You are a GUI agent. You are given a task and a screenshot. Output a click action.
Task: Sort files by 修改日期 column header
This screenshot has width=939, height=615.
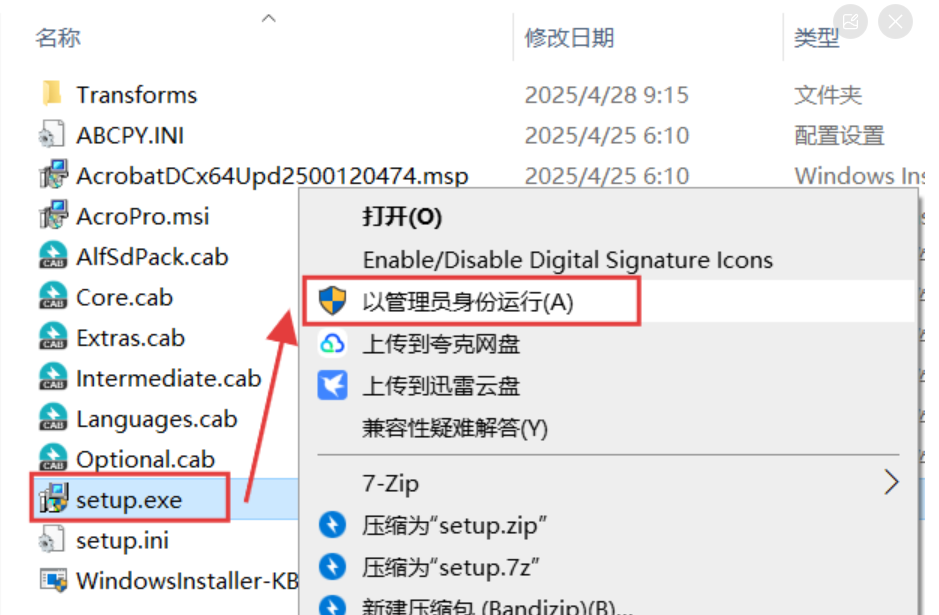tap(569, 38)
